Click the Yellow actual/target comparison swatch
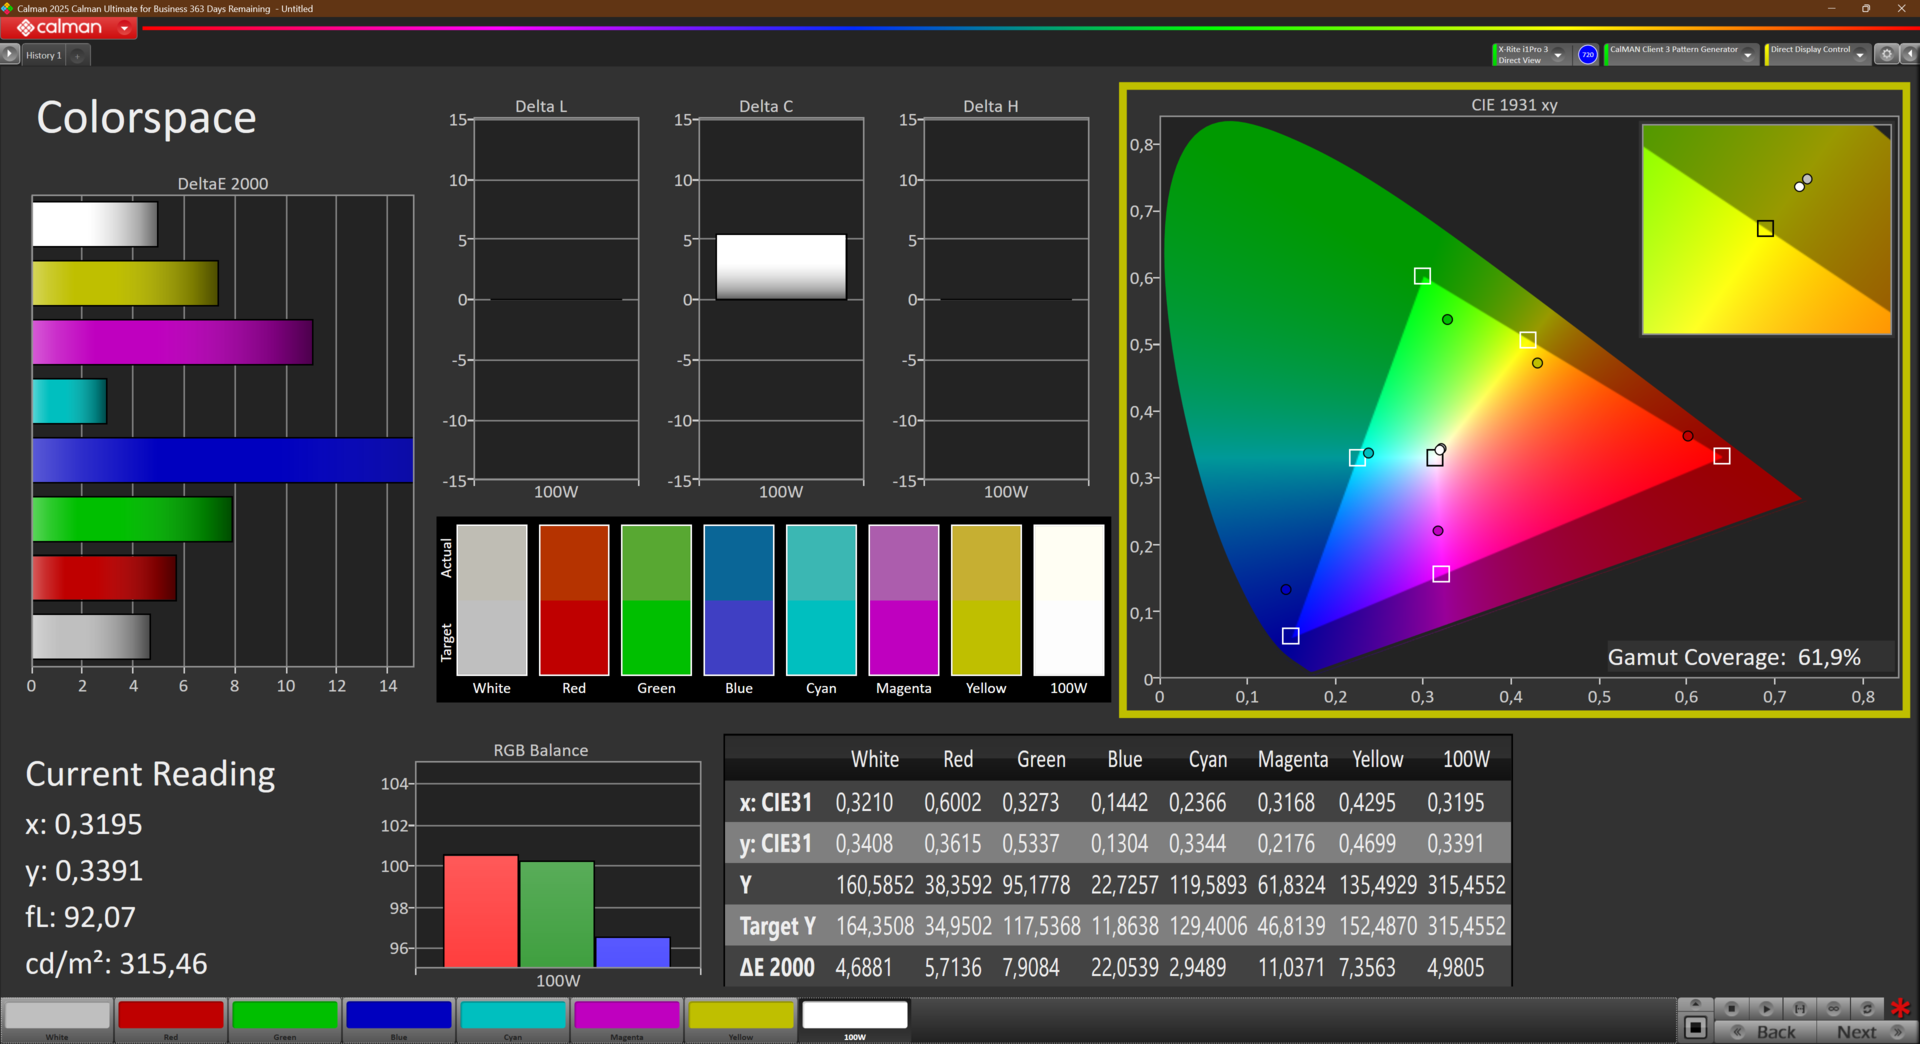This screenshot has width=1920, height=1044. 986,600
